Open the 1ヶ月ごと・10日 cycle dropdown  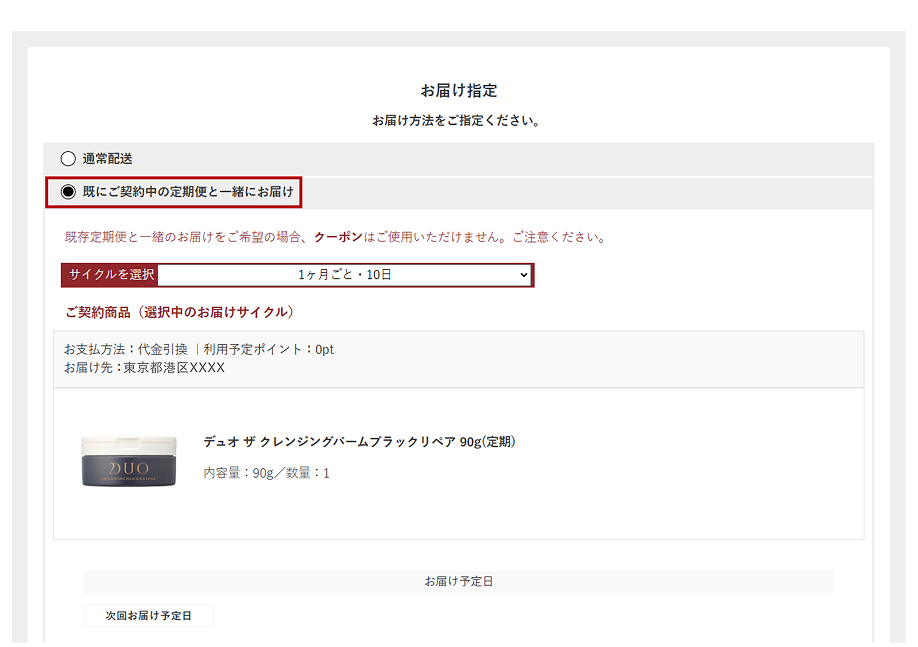343,275
